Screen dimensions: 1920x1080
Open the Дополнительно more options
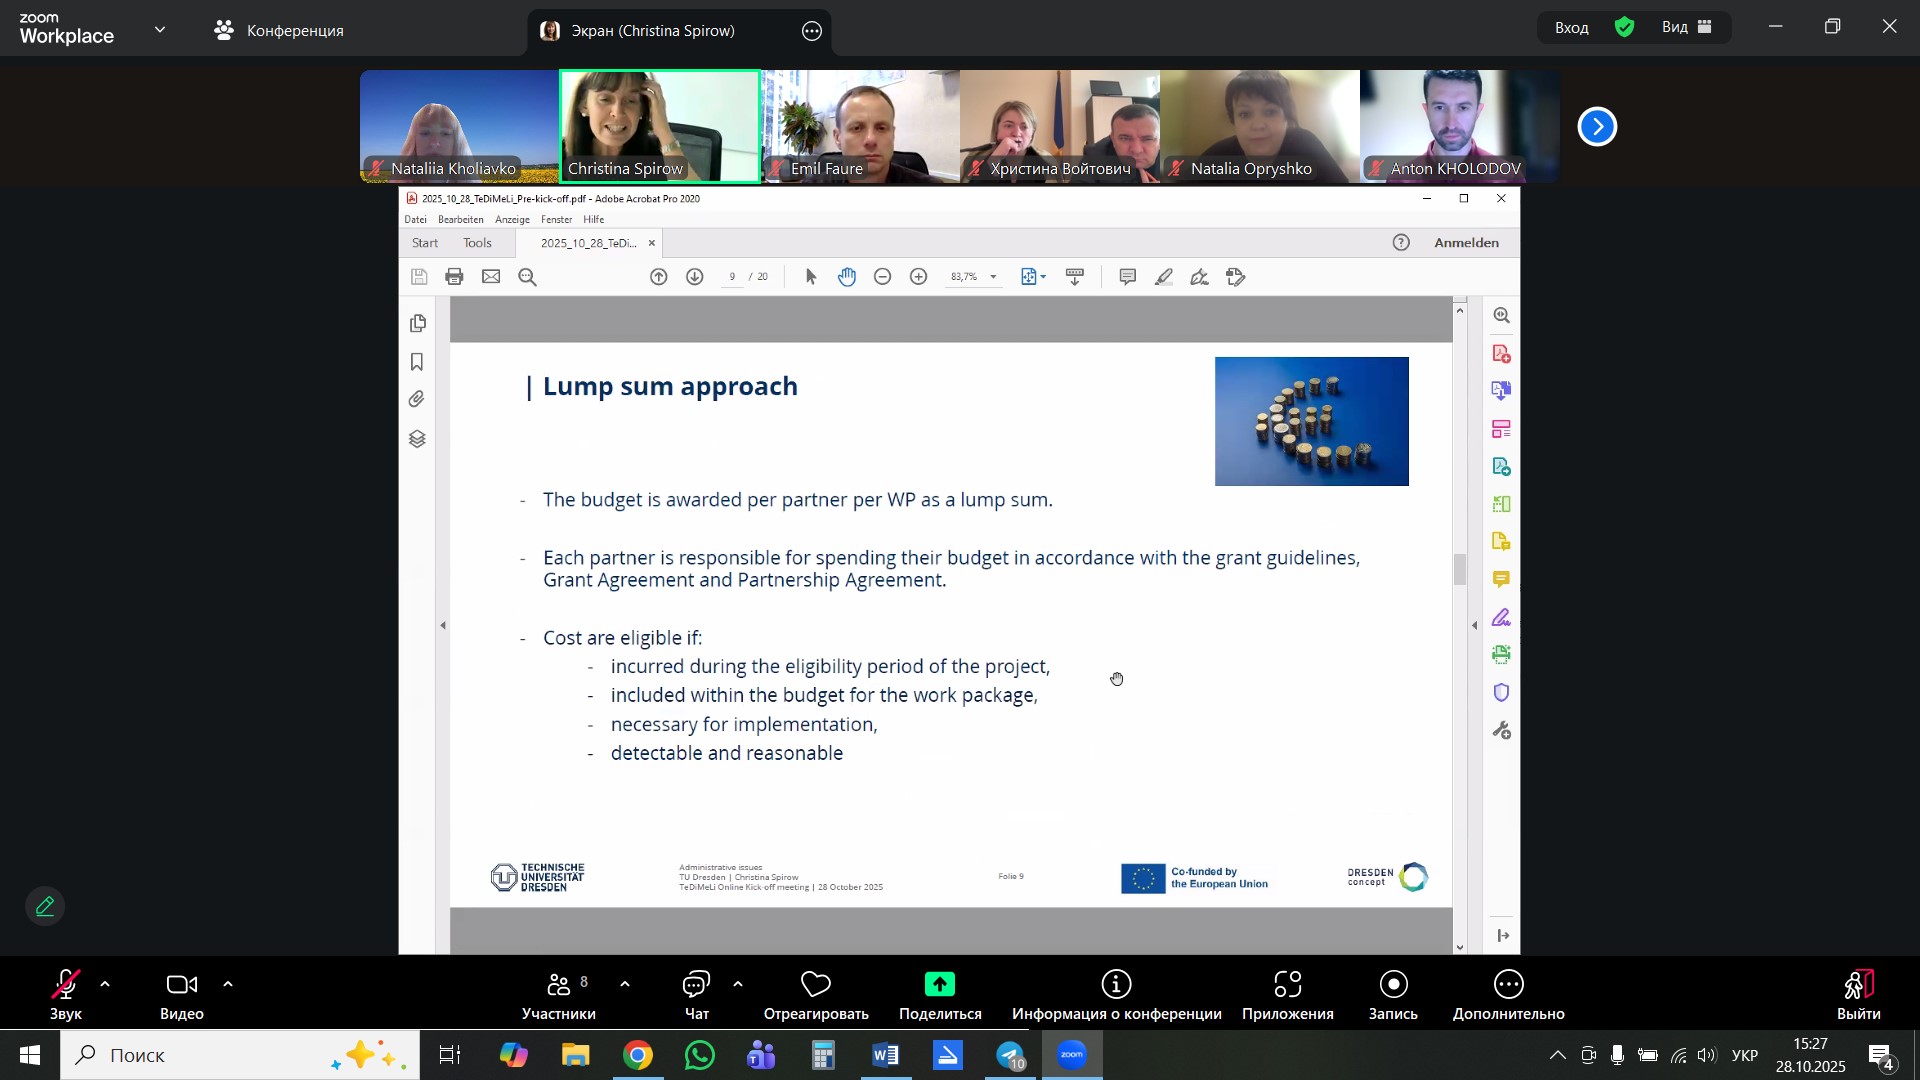click(1508, 994)
